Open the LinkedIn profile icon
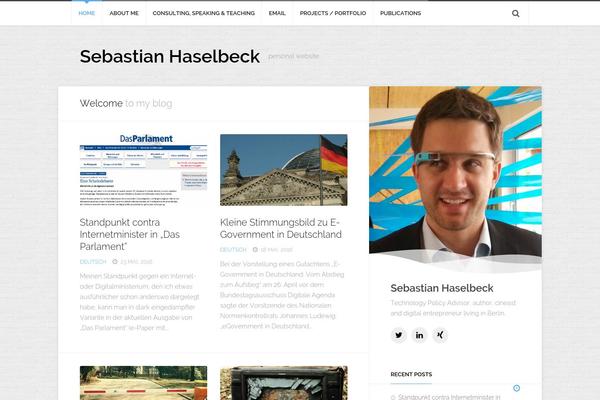This screenshot has height=400, width=600. coord(419,335)
